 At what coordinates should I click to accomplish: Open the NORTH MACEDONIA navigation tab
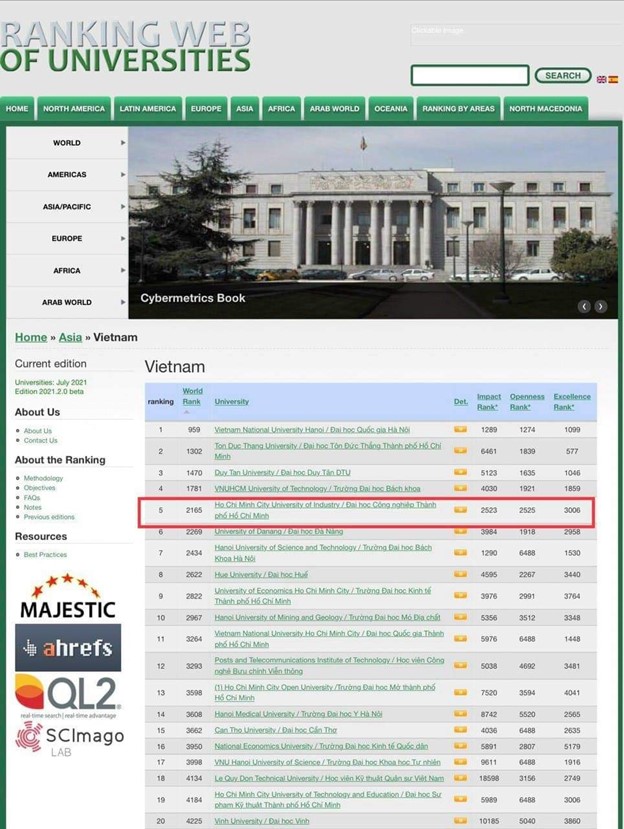pyautogui.click(x=546, y=108)
